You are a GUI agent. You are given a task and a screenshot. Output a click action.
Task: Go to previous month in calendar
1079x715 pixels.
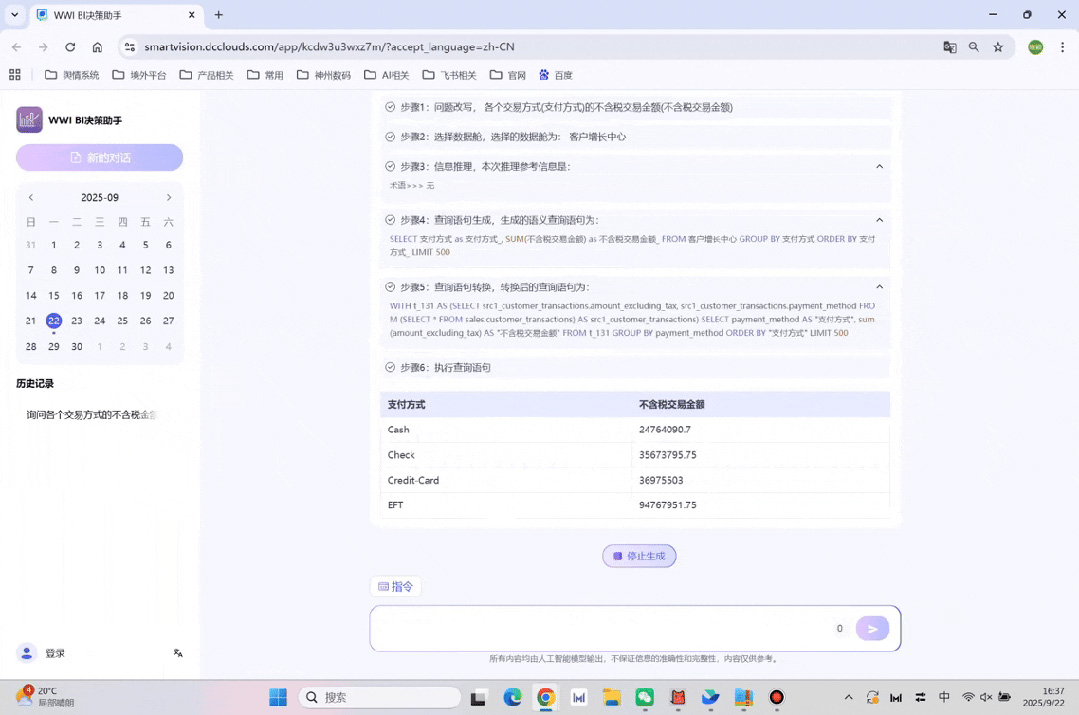[31, 198]
